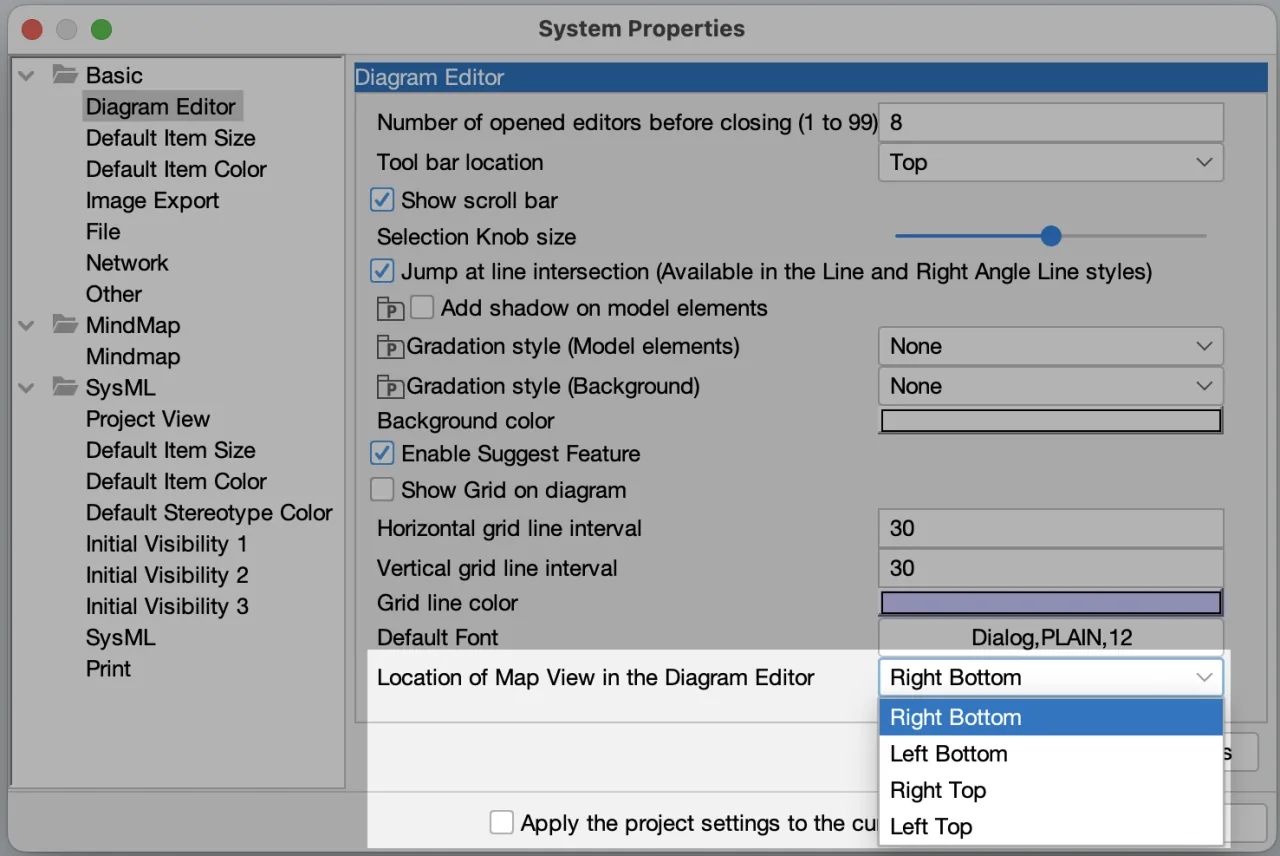The height and width of the screenshot is (856, 1280).
Task: Select Other in the Basic category
Action: click(114, 294)
